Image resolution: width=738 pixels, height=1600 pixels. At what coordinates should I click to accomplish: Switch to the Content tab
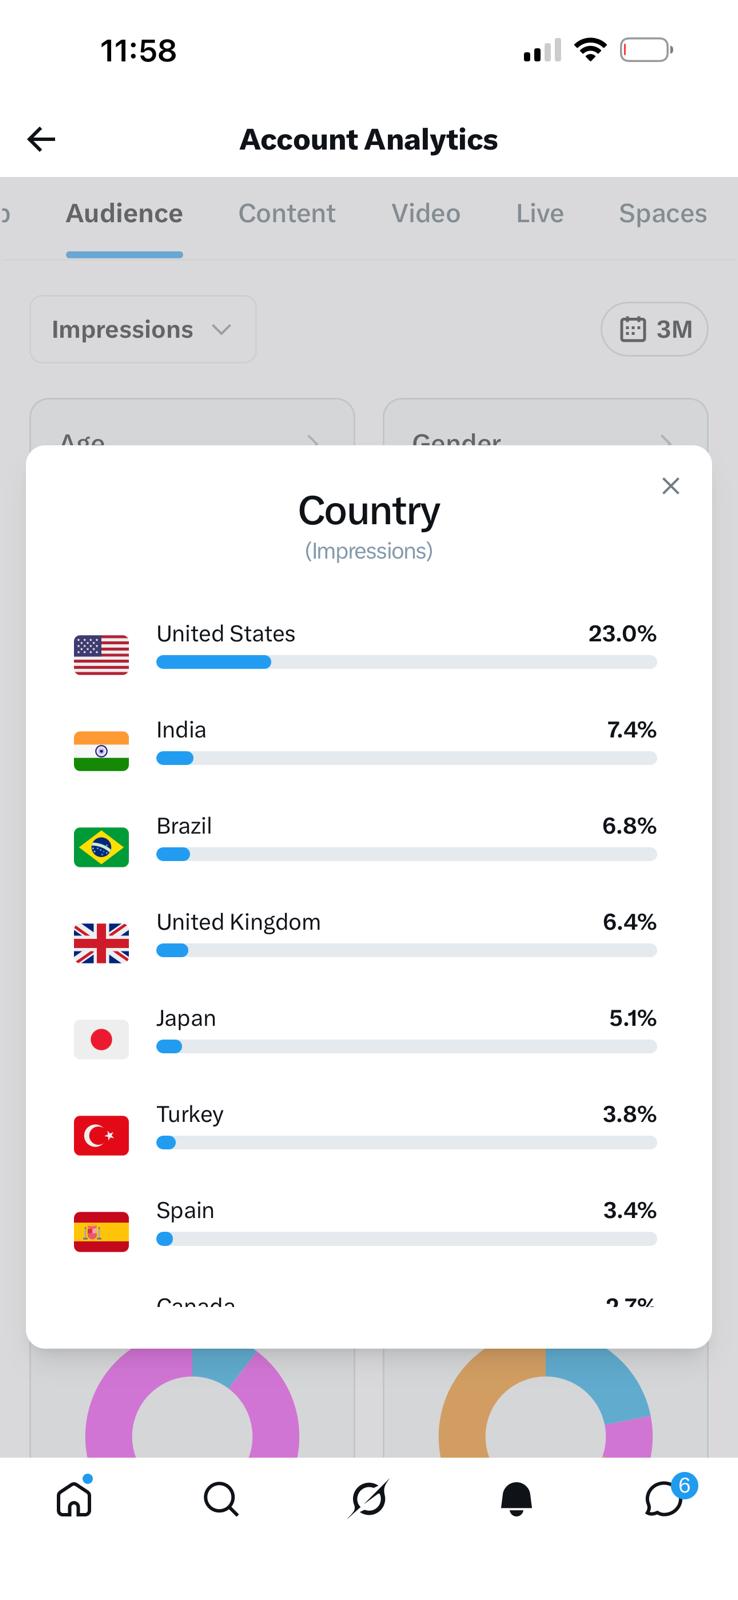point(287,213)
